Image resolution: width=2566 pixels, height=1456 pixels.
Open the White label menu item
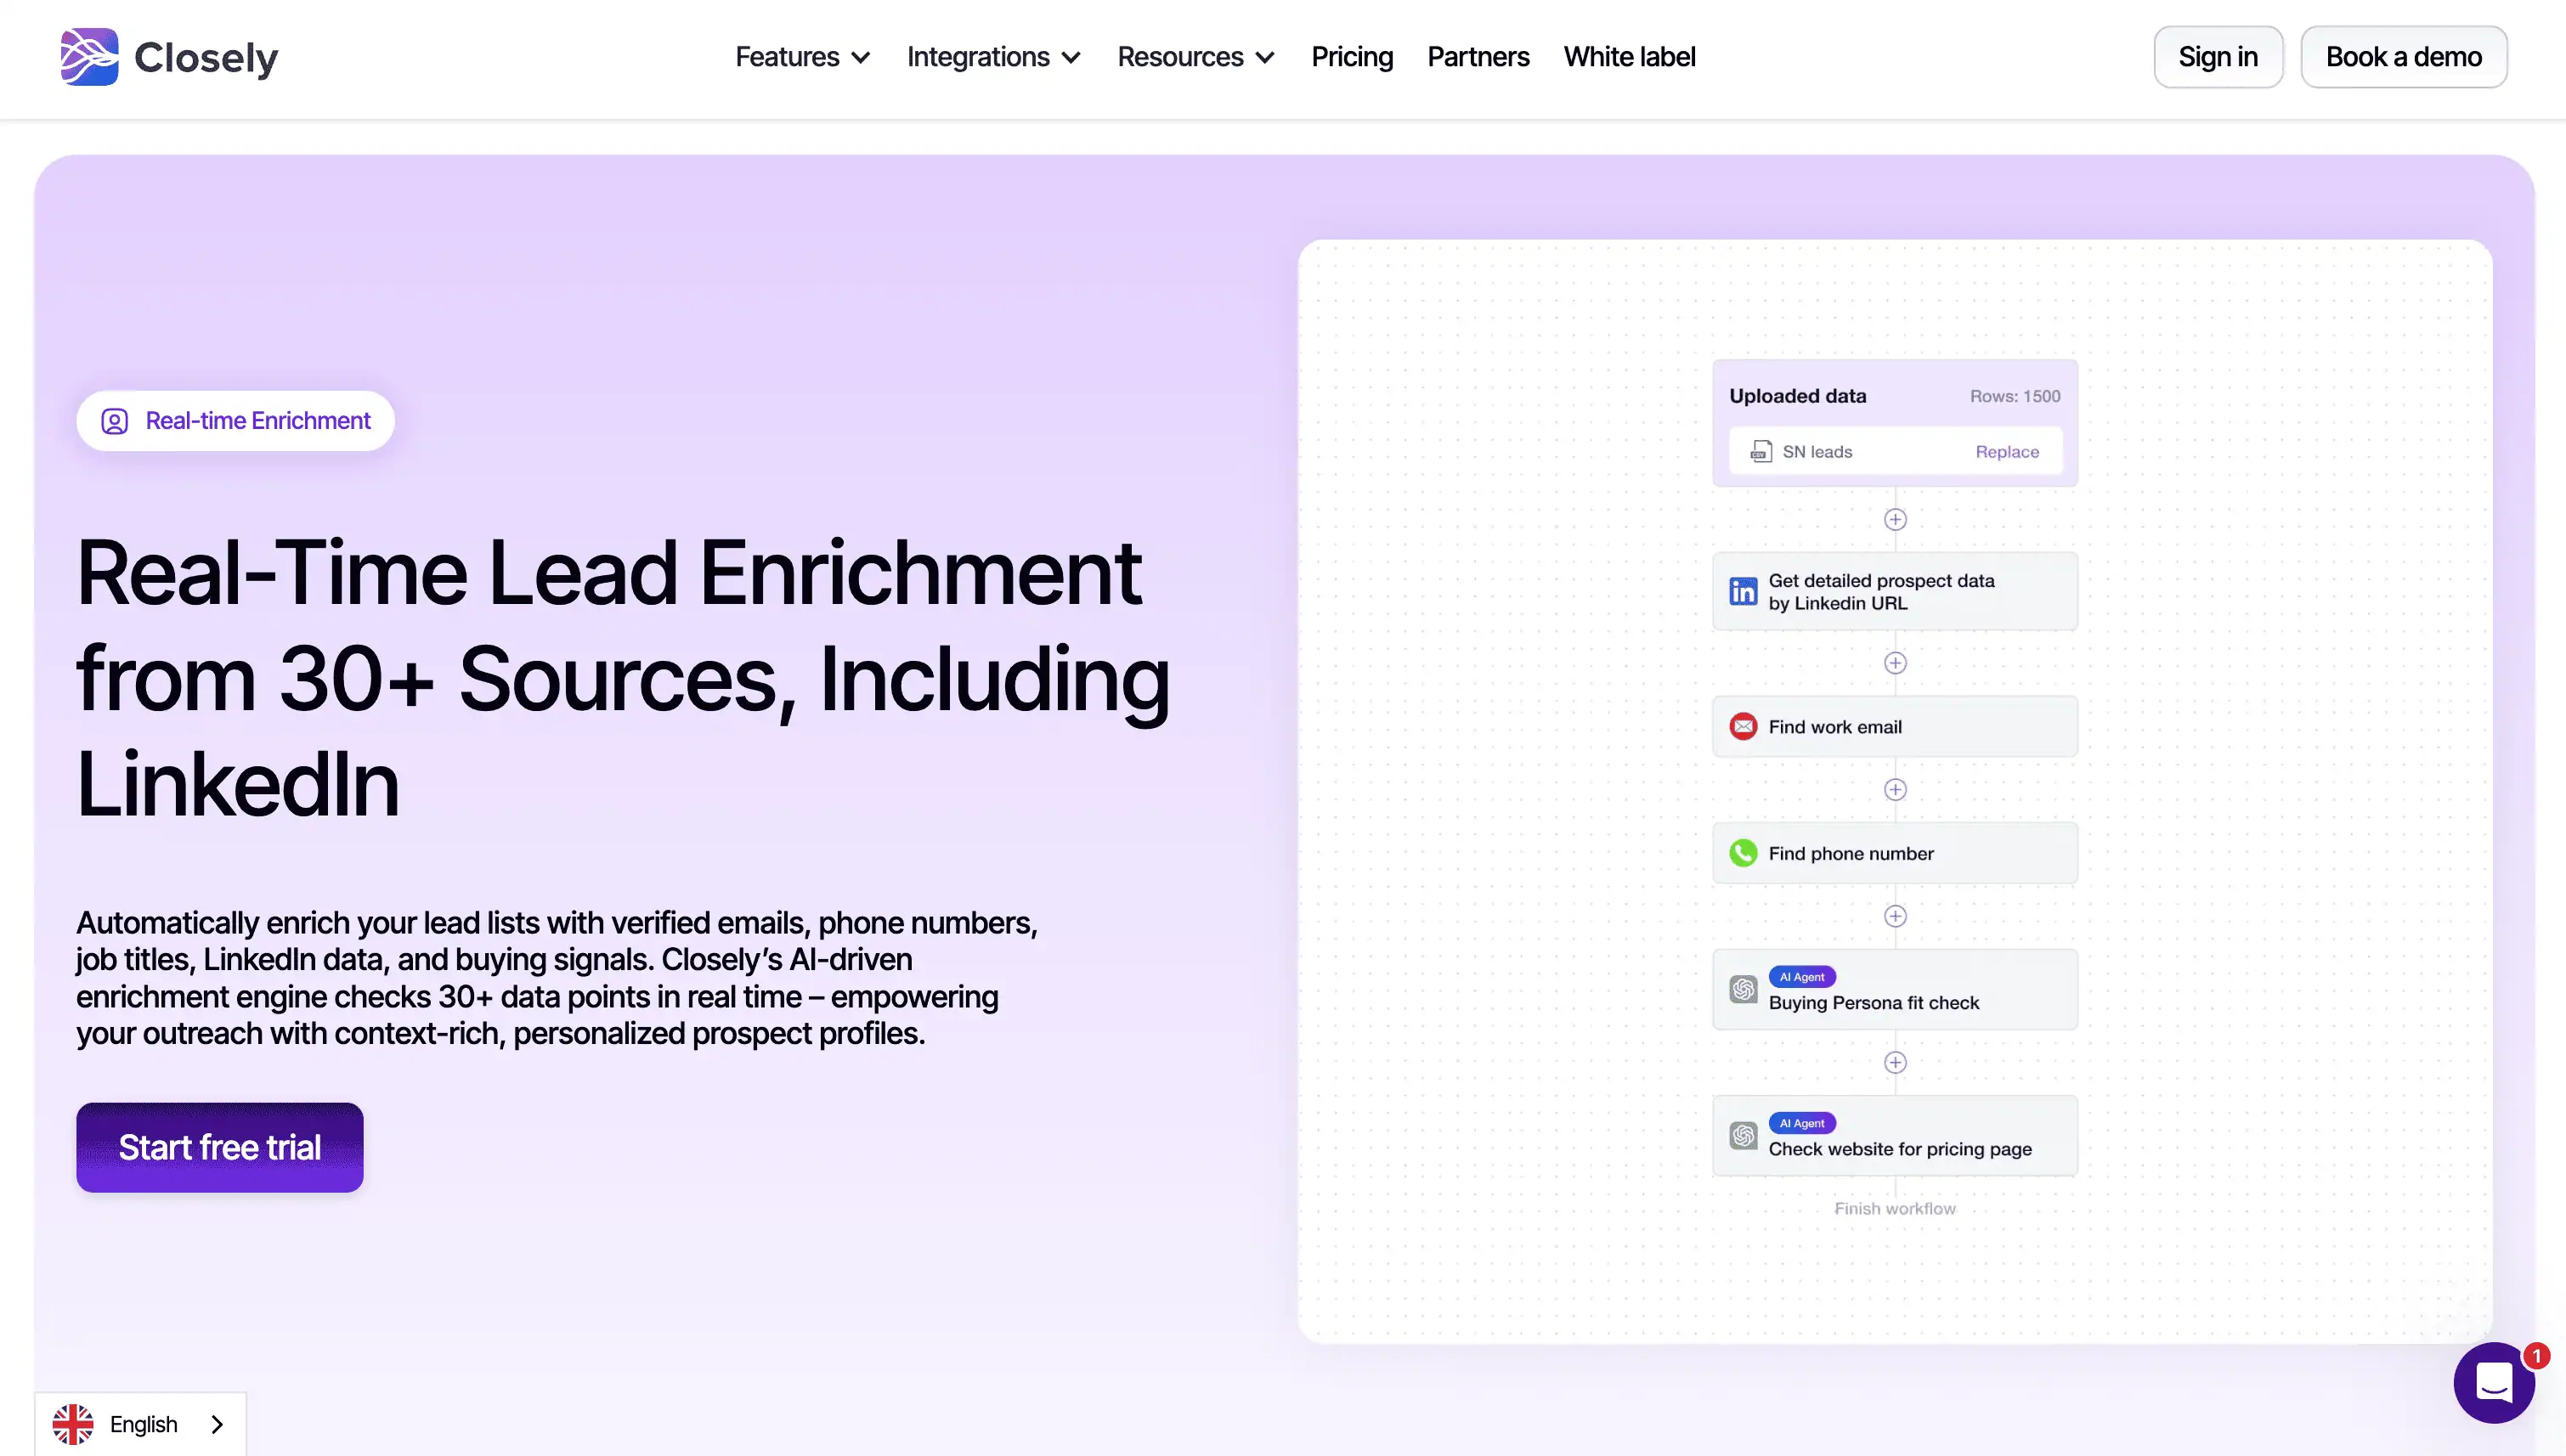coord(1629,57)
